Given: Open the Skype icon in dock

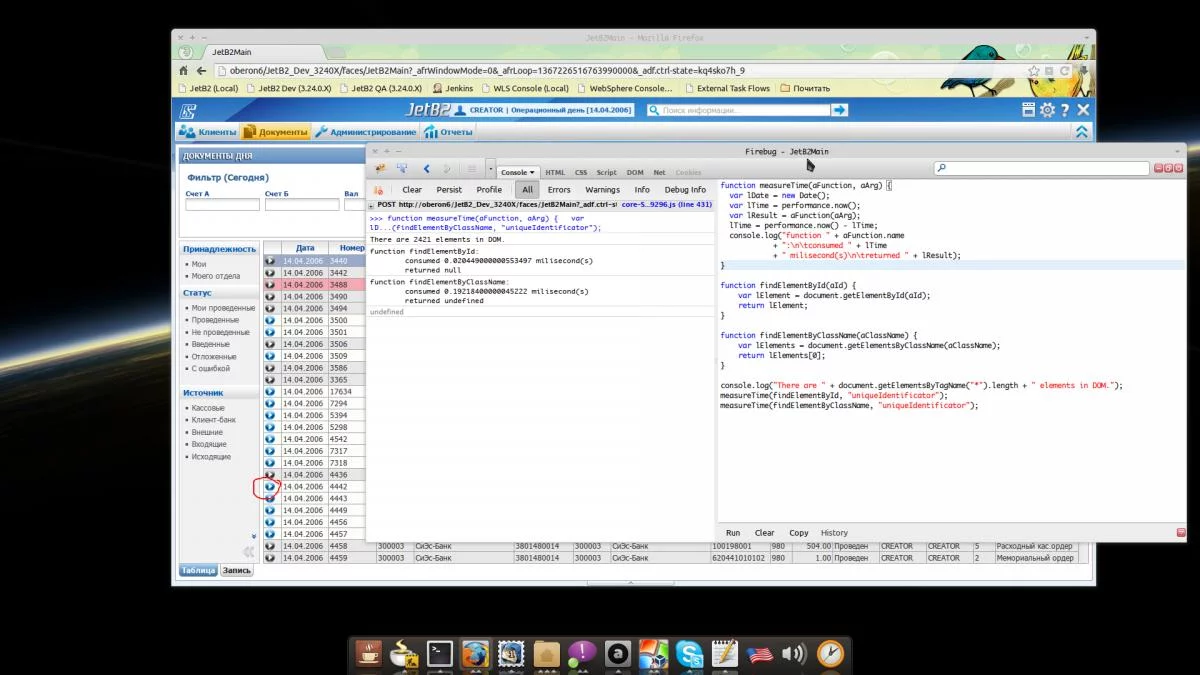Looking at the screenshot, I should pyautogui.click(x=688, y=654).
